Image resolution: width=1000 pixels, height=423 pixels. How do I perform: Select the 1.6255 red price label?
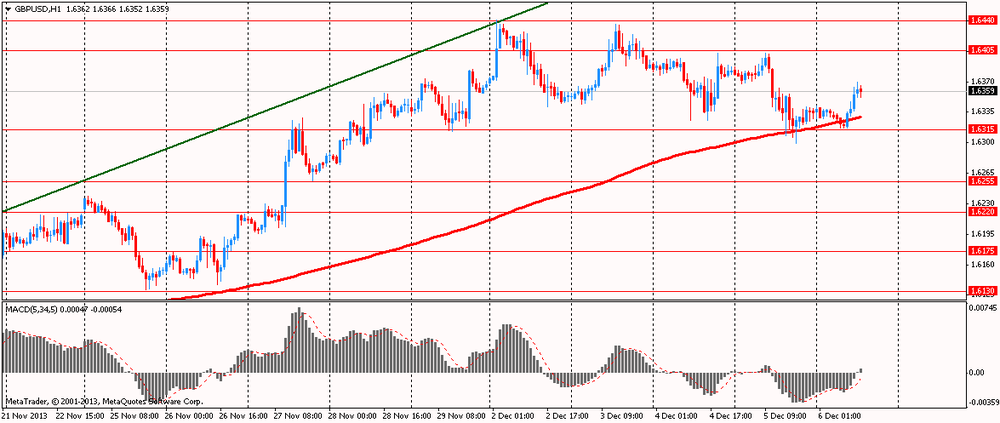[x=980, y=181]
